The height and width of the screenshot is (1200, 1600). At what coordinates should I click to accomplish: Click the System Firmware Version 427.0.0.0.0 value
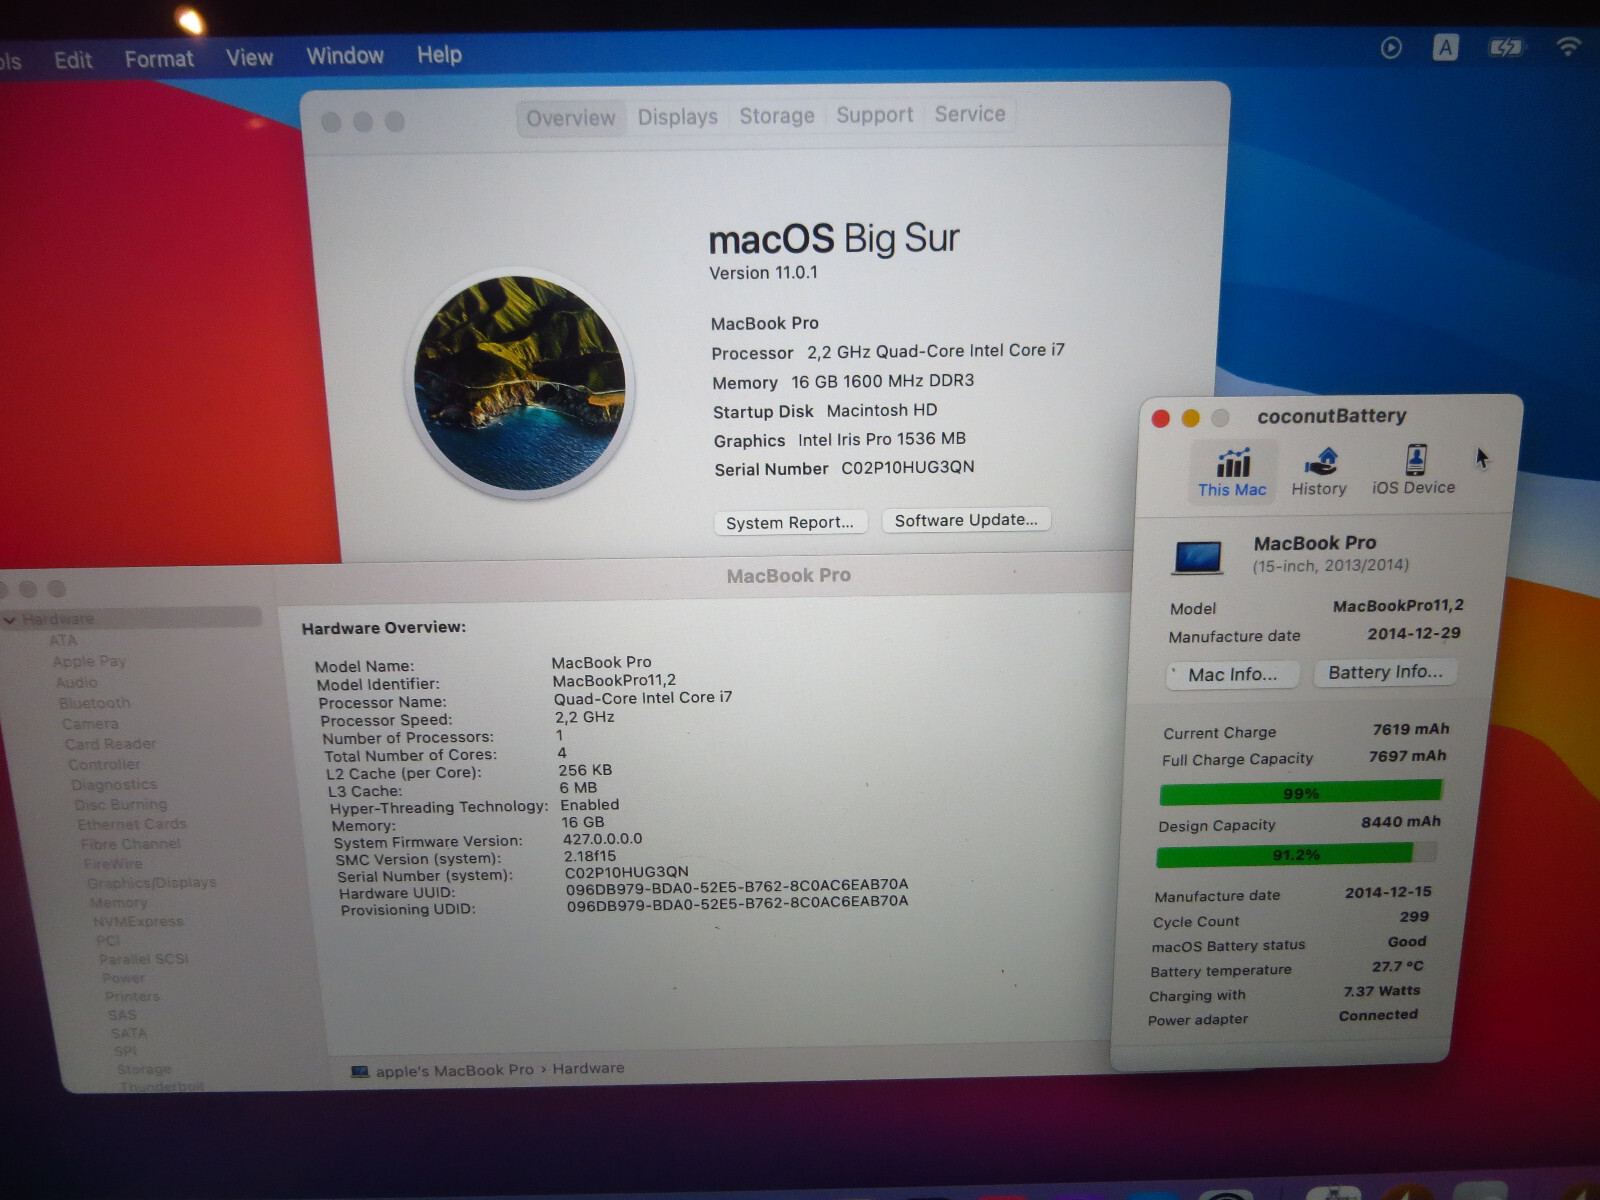(x=602, y=839)
